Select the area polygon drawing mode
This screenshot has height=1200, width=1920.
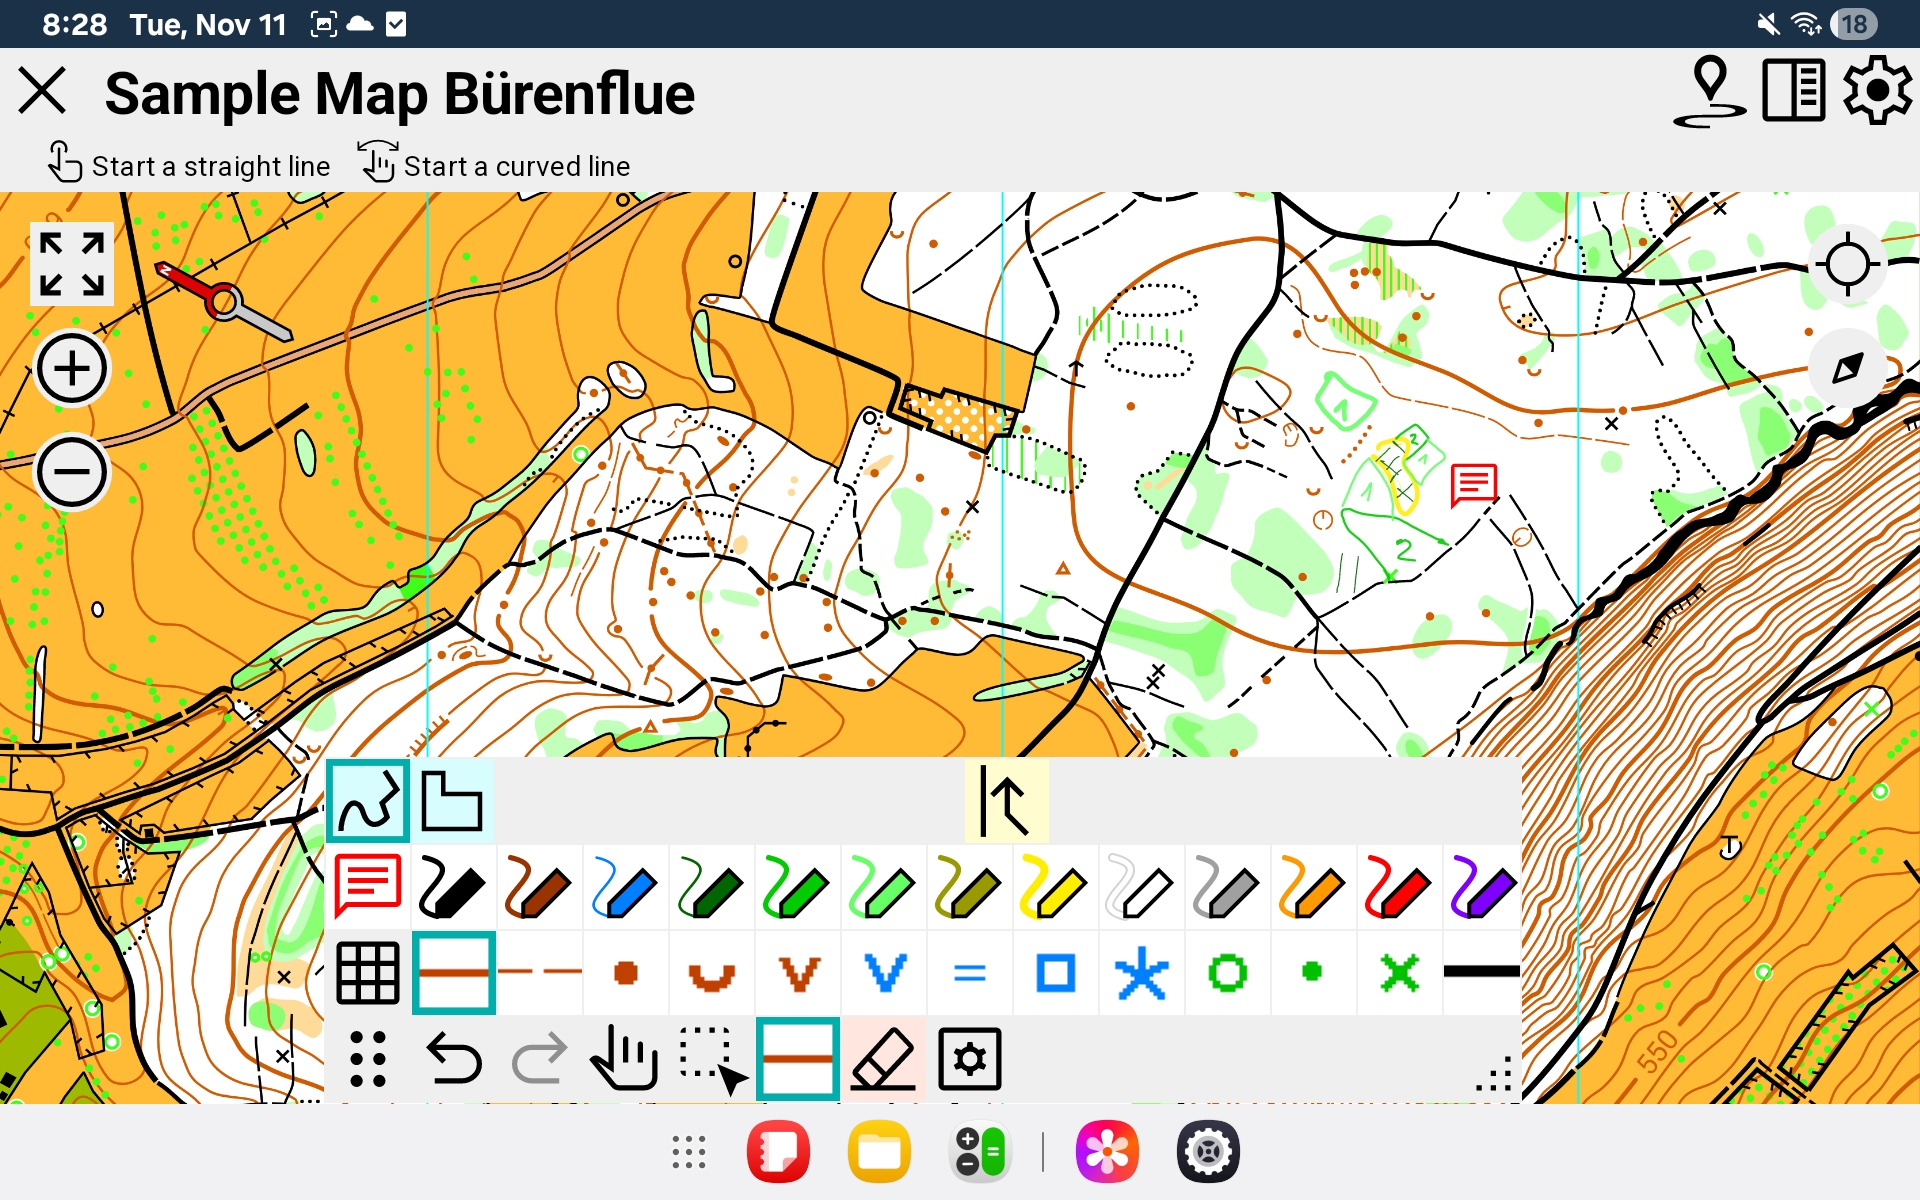(x=452, y=801)
